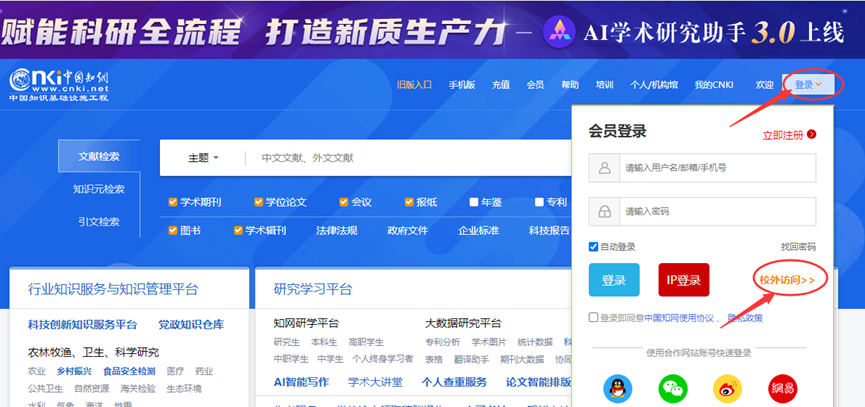Screen dimensions: 865x407
Task: Open 我的CNKI in the top navigation
Action: [714, 85]
